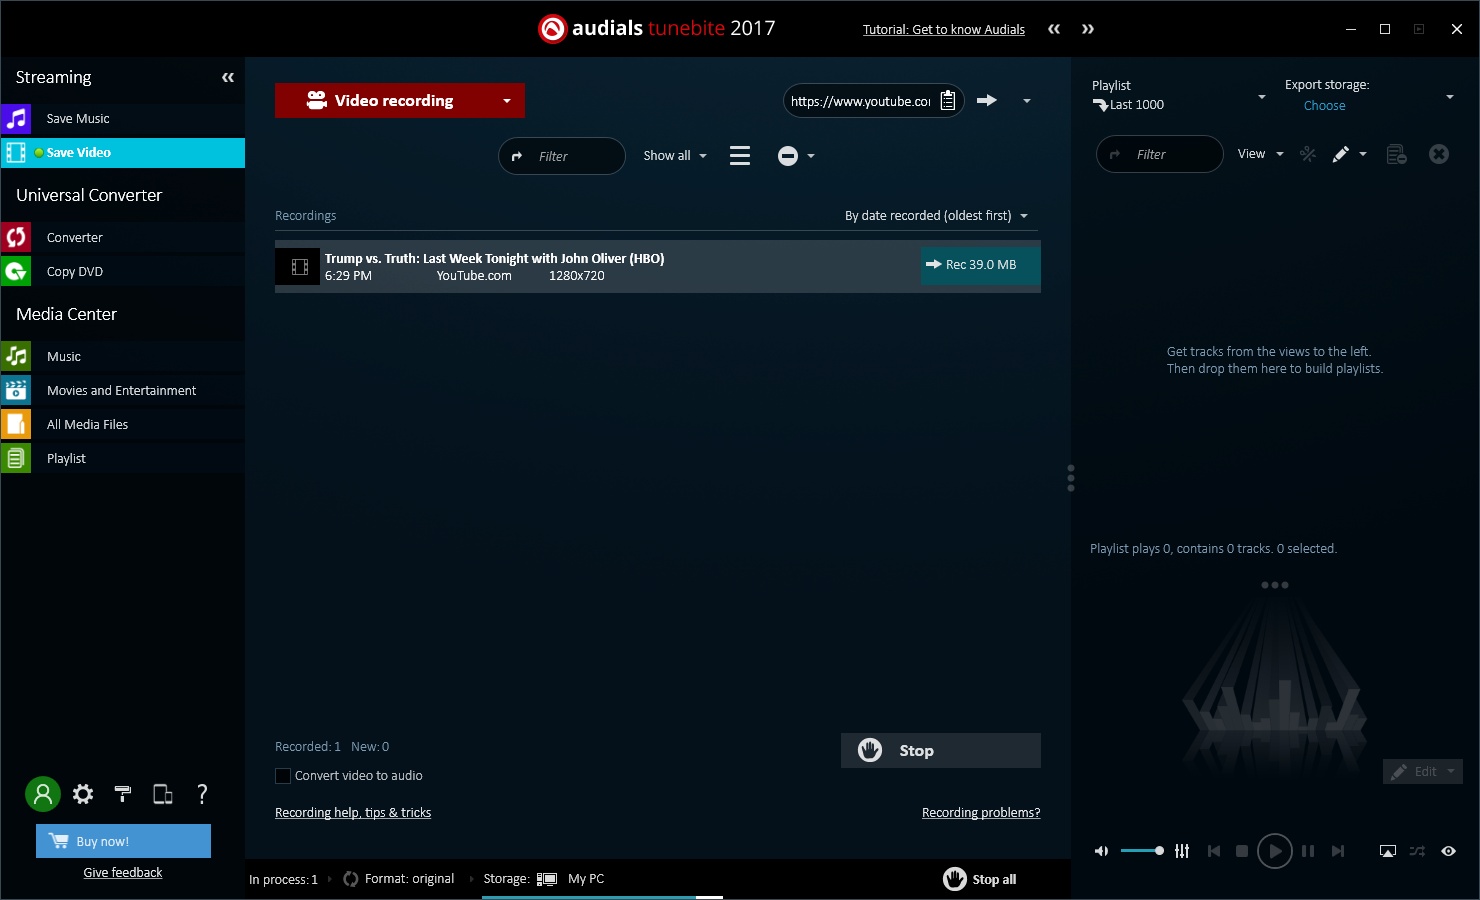Click previous tutorial double arrow
The image size is (1480, 900).
point(1054,29)
